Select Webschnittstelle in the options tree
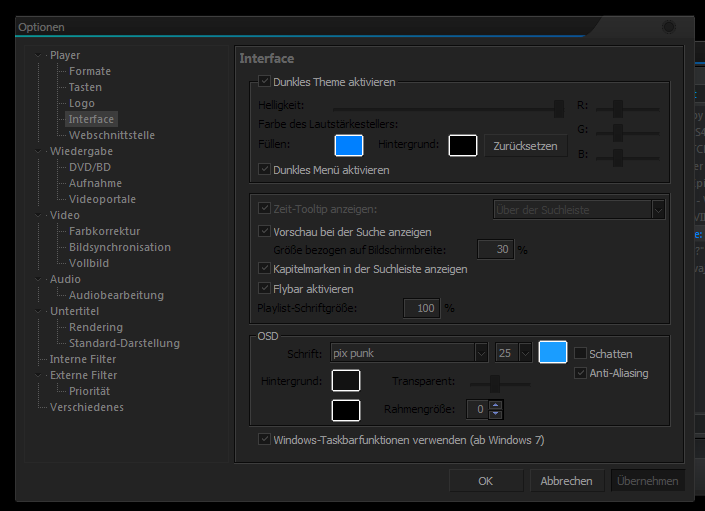 pyautogui.click(x=112, y=135)
